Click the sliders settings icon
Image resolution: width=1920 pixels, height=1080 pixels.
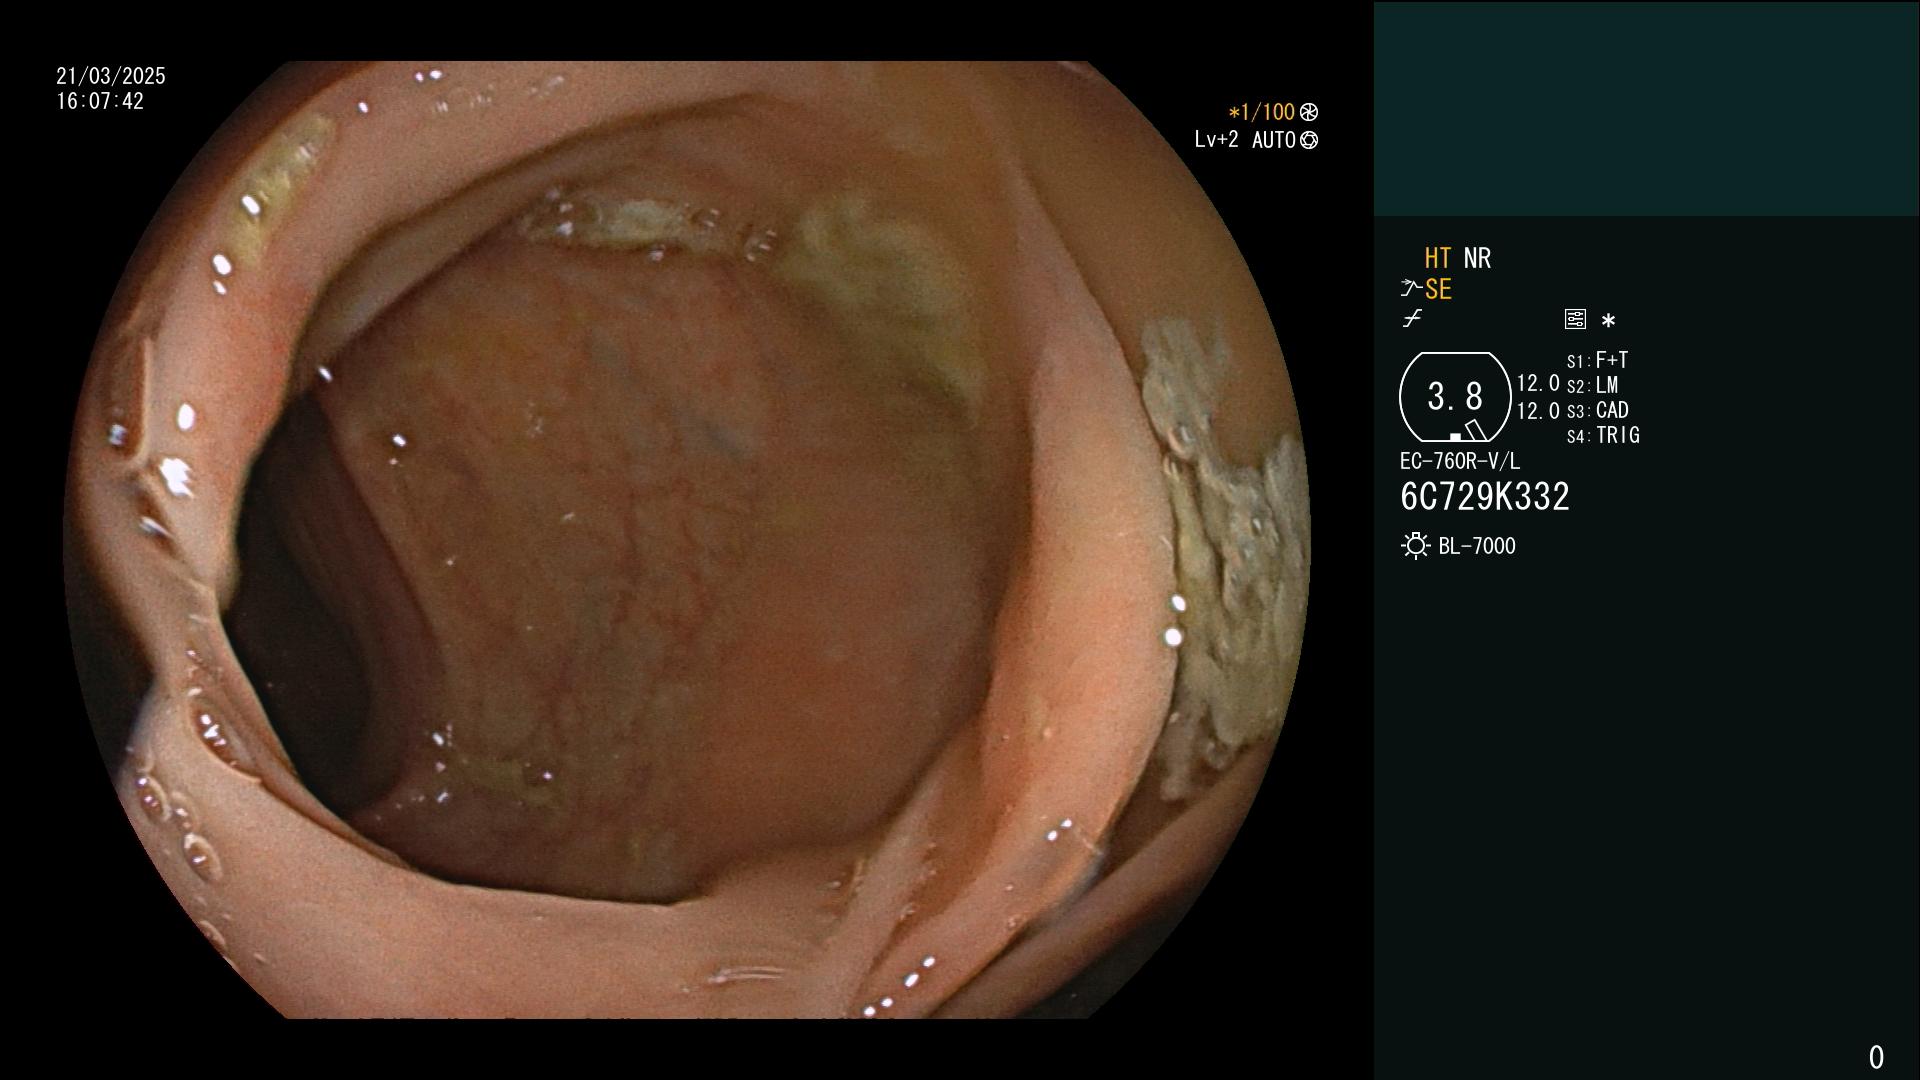click(x=1575, y=319)
